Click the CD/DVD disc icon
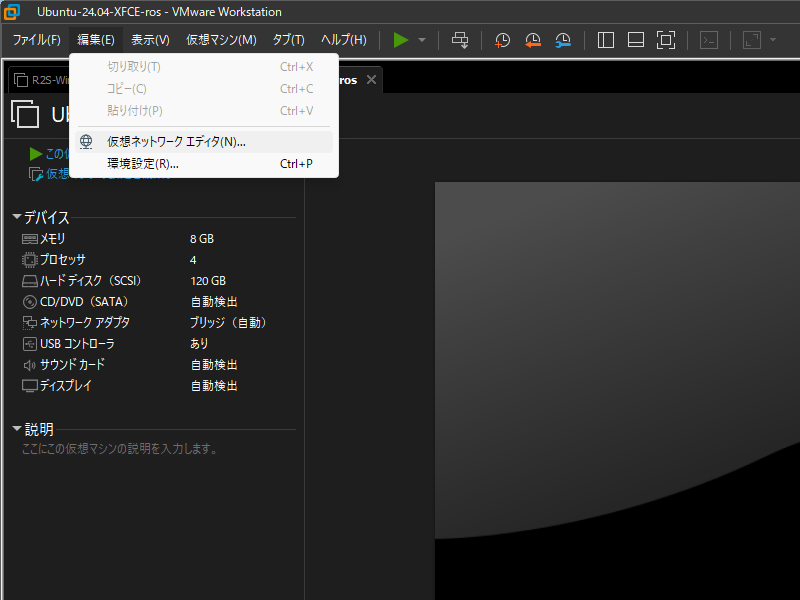The width and height of the screenshot is (800, 600). tap(30, 302)
